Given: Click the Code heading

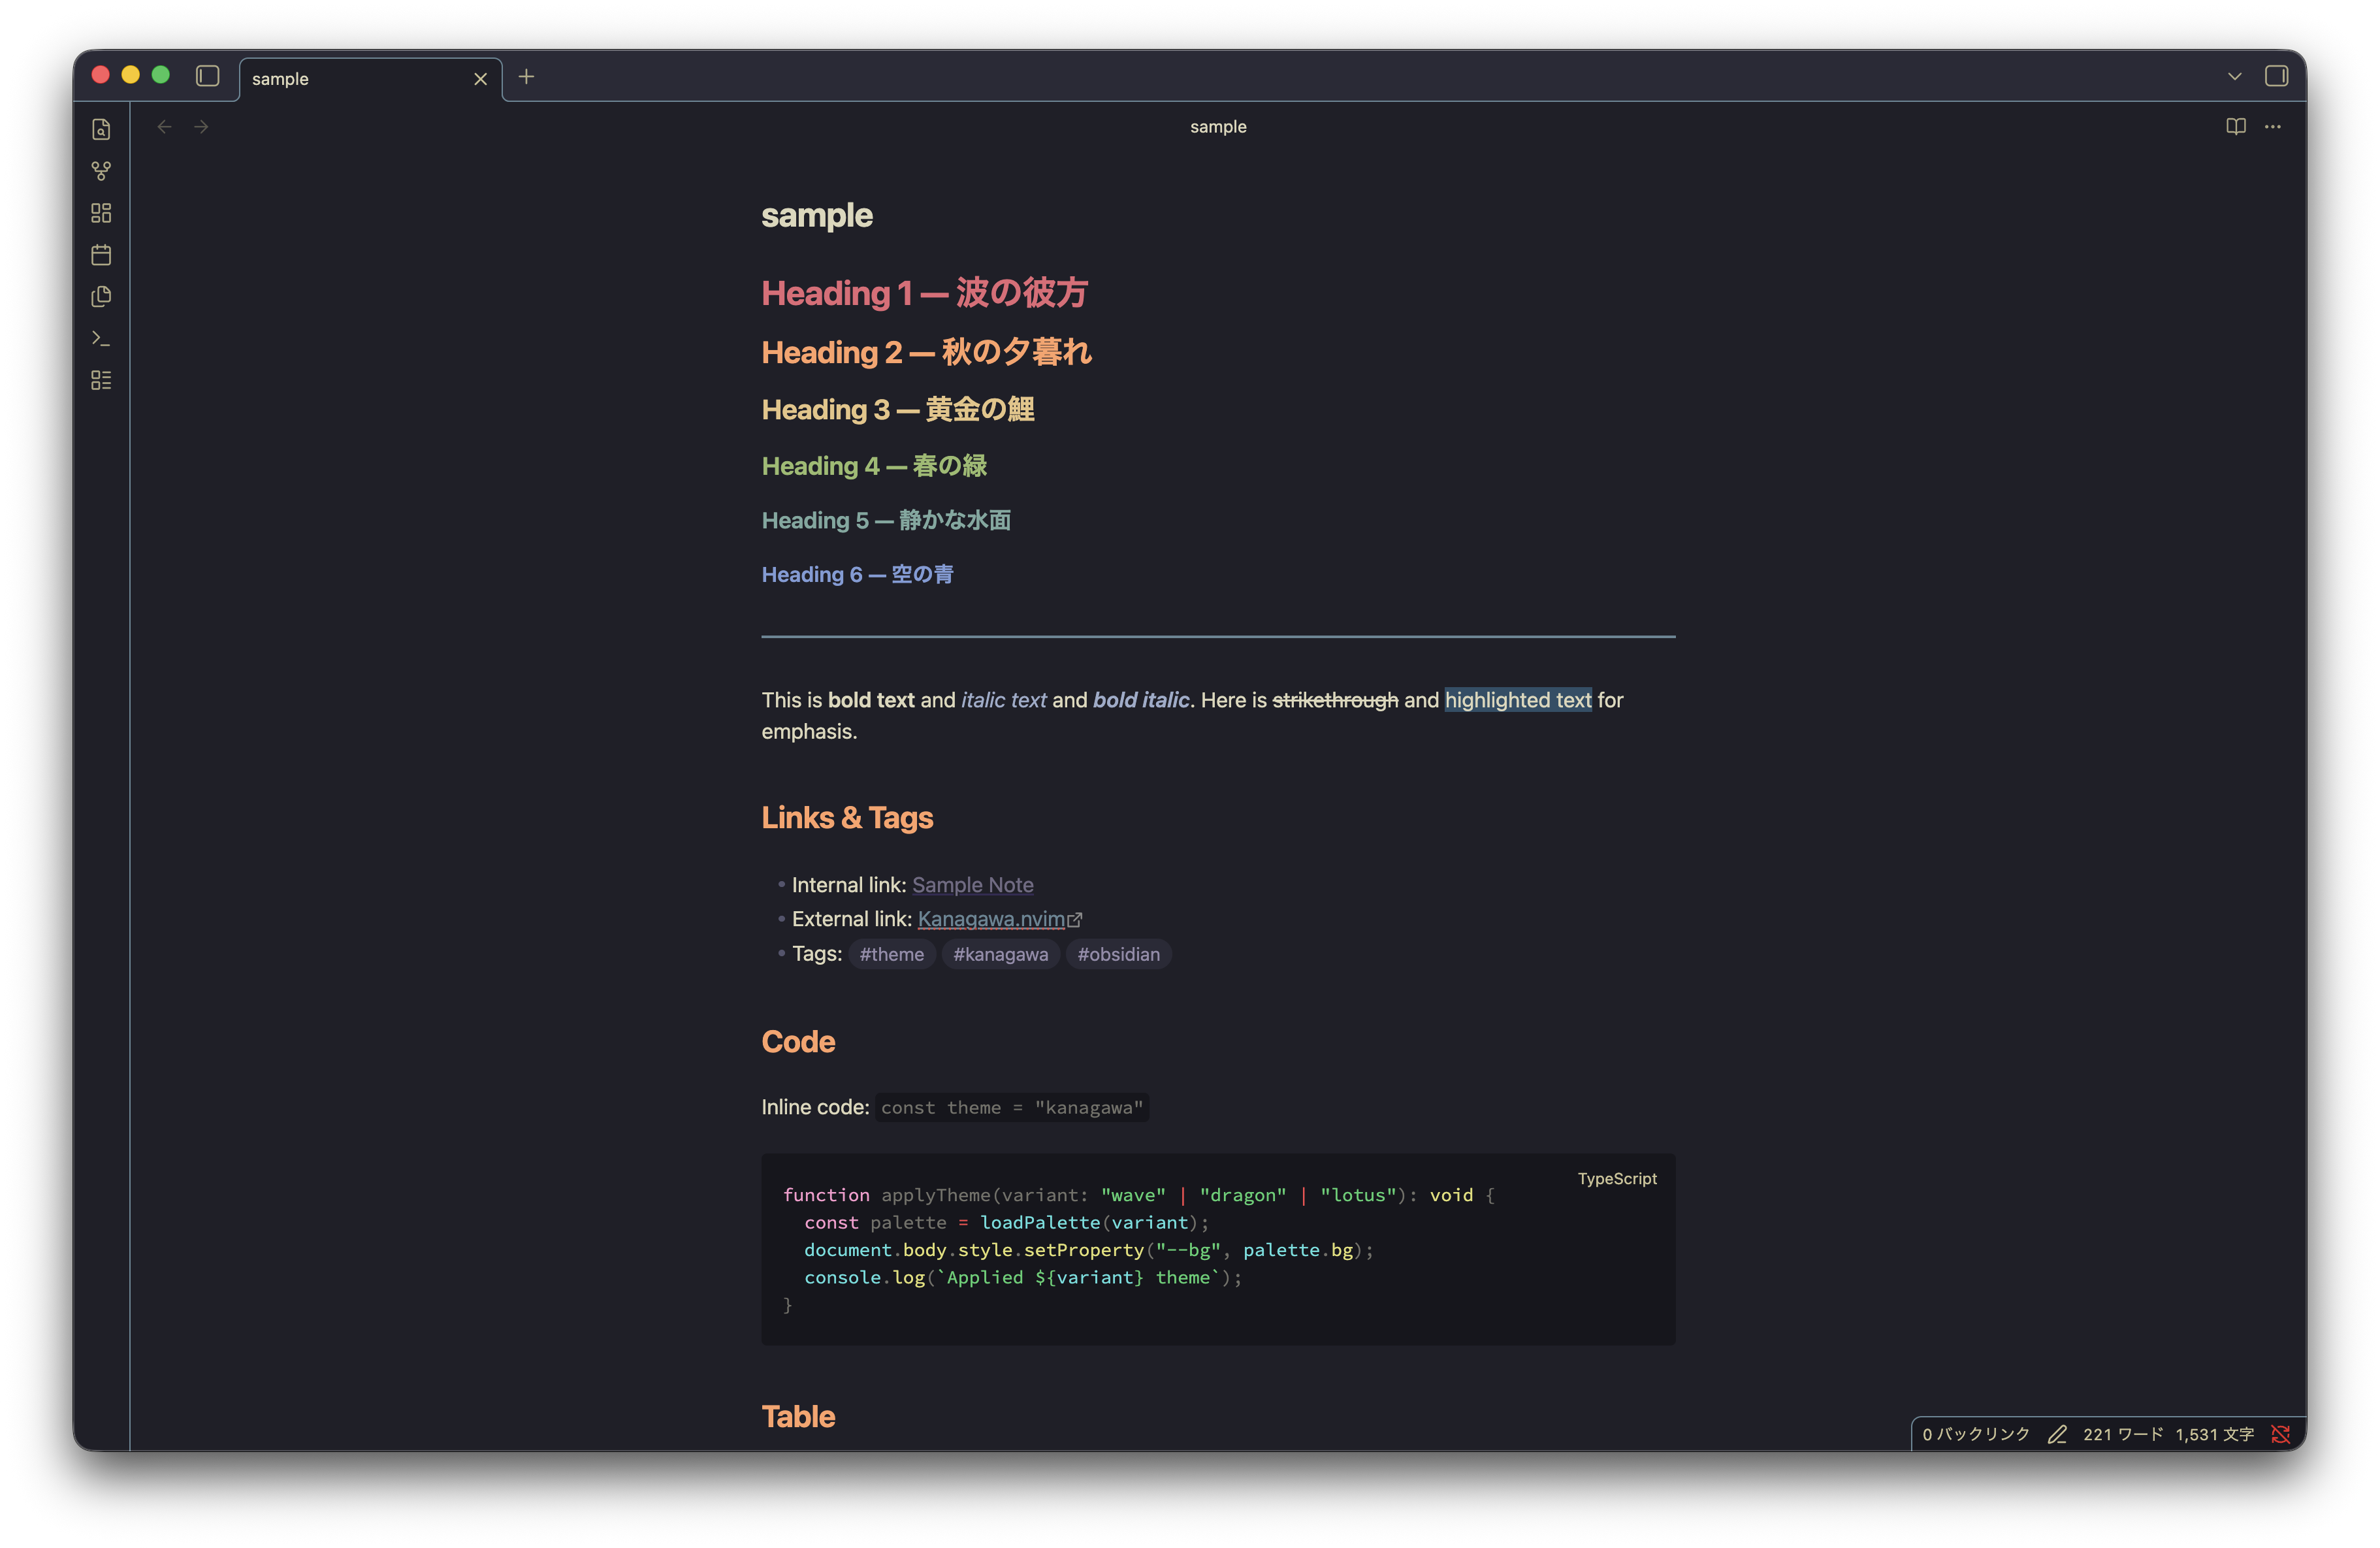Looking at the screenshot, I should click(x=798, y=1042).
